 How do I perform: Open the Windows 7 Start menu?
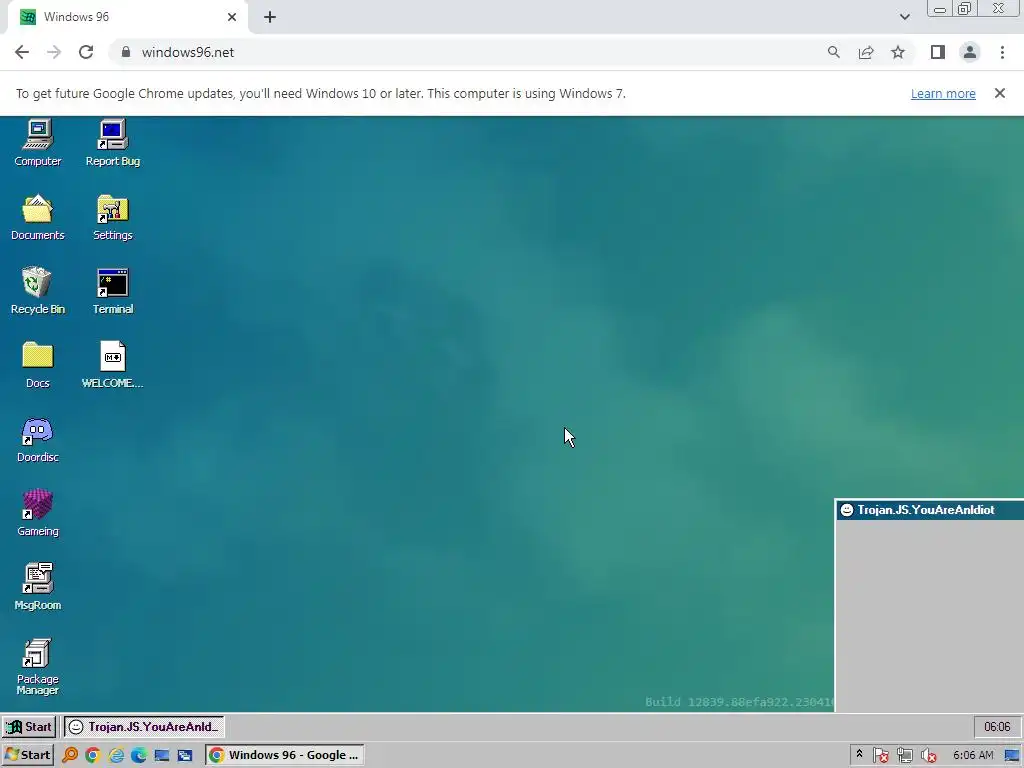click(27, 755)
